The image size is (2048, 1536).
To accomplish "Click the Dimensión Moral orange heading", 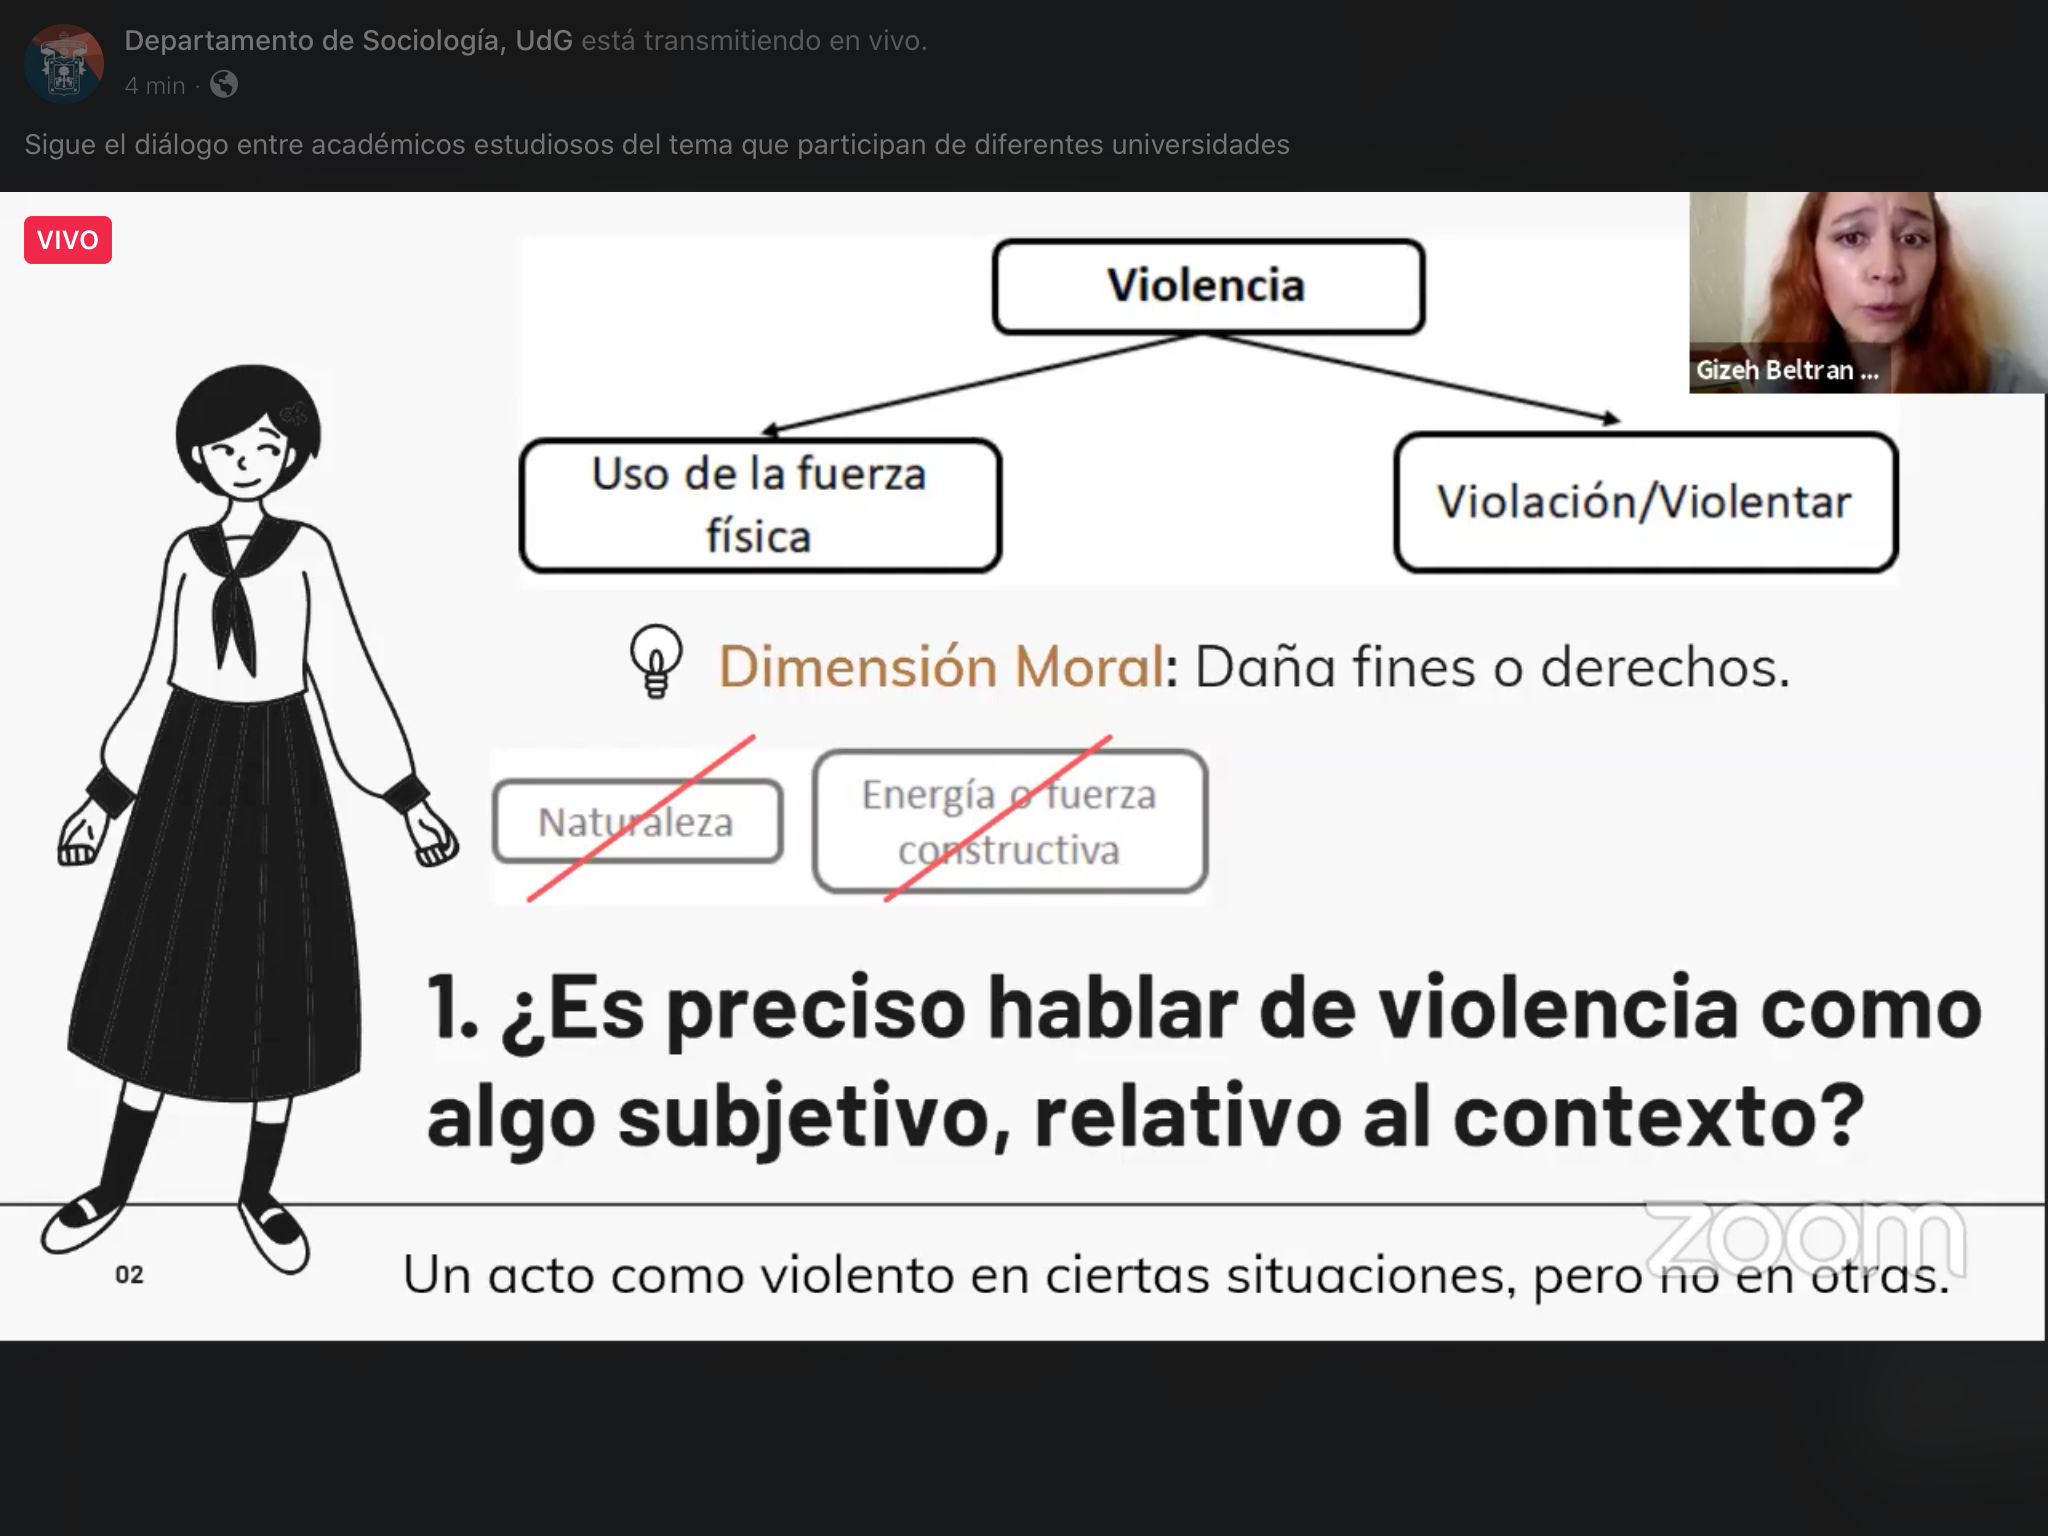I will [x=942, y=667].
